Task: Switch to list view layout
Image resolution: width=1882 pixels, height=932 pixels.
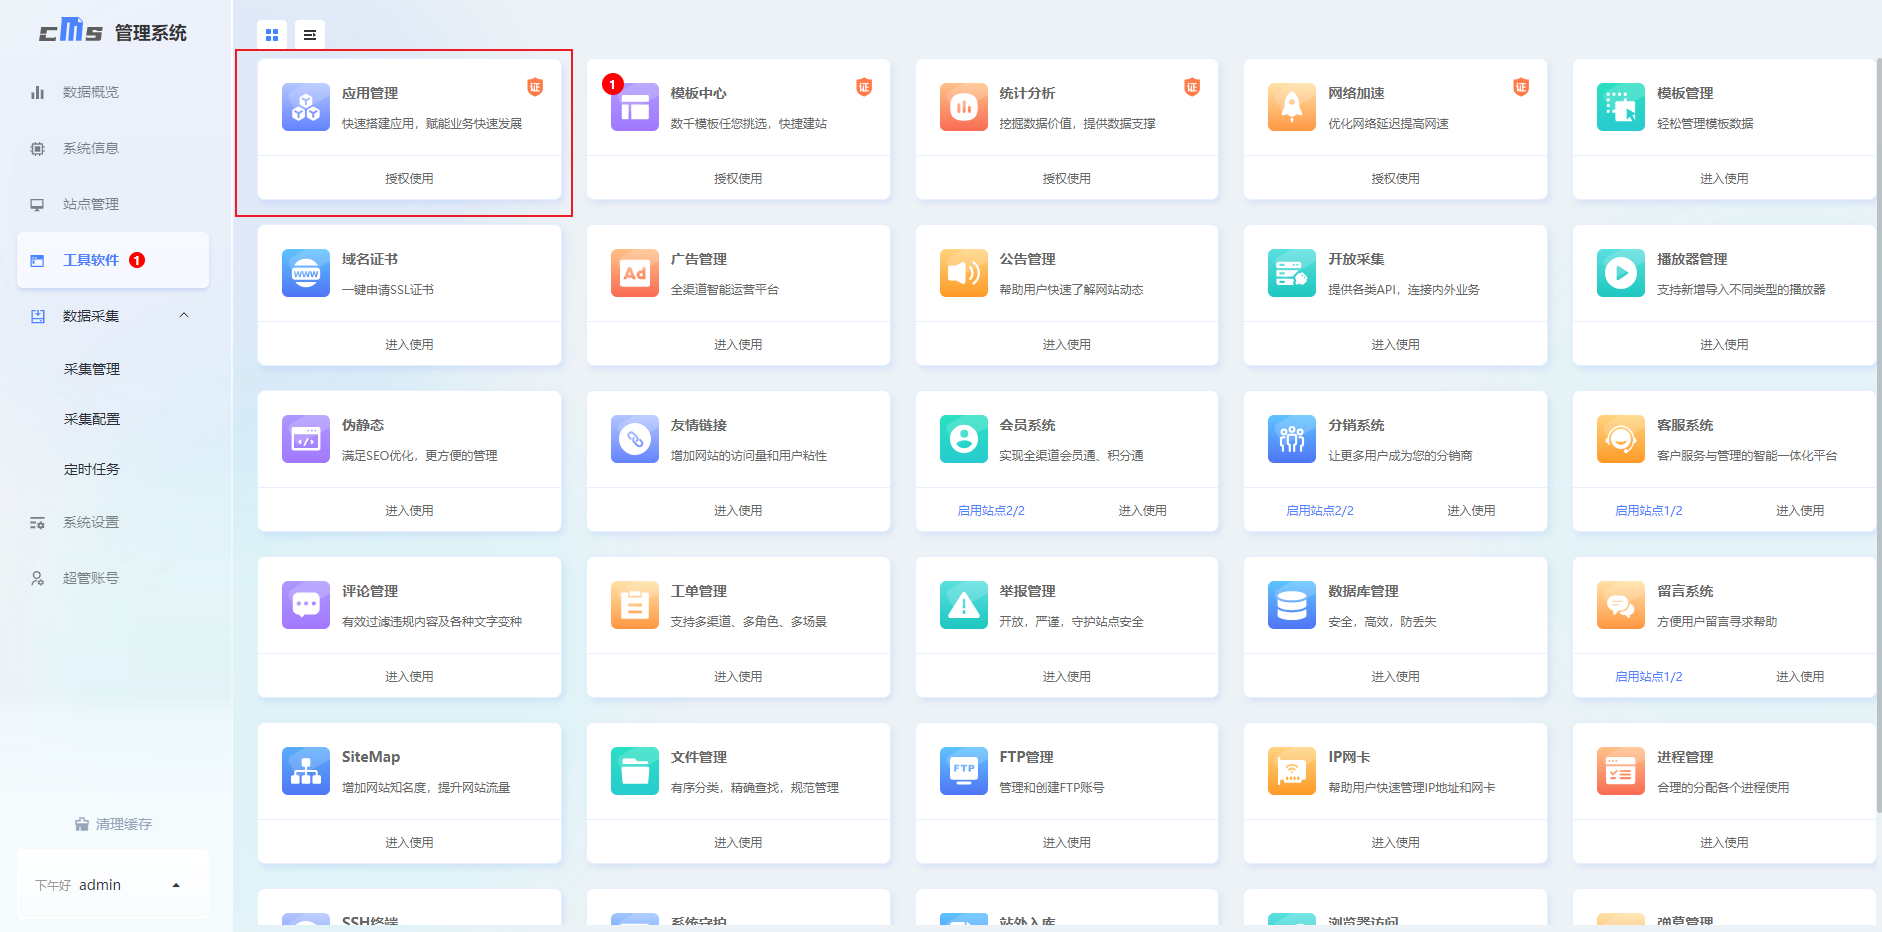Action: pyautogui.click(x=310, y=35)
